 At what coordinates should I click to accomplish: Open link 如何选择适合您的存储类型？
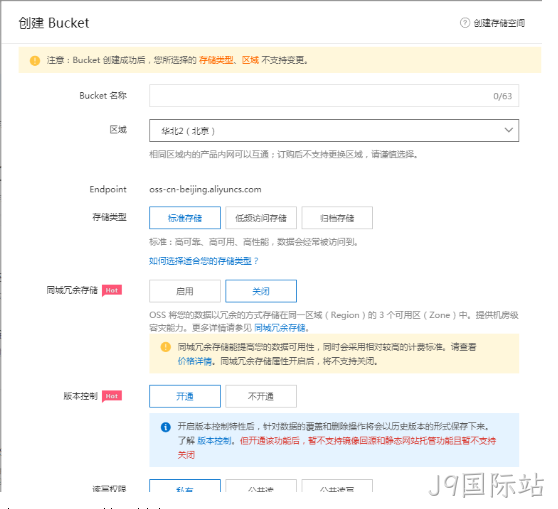click(204, 261)
